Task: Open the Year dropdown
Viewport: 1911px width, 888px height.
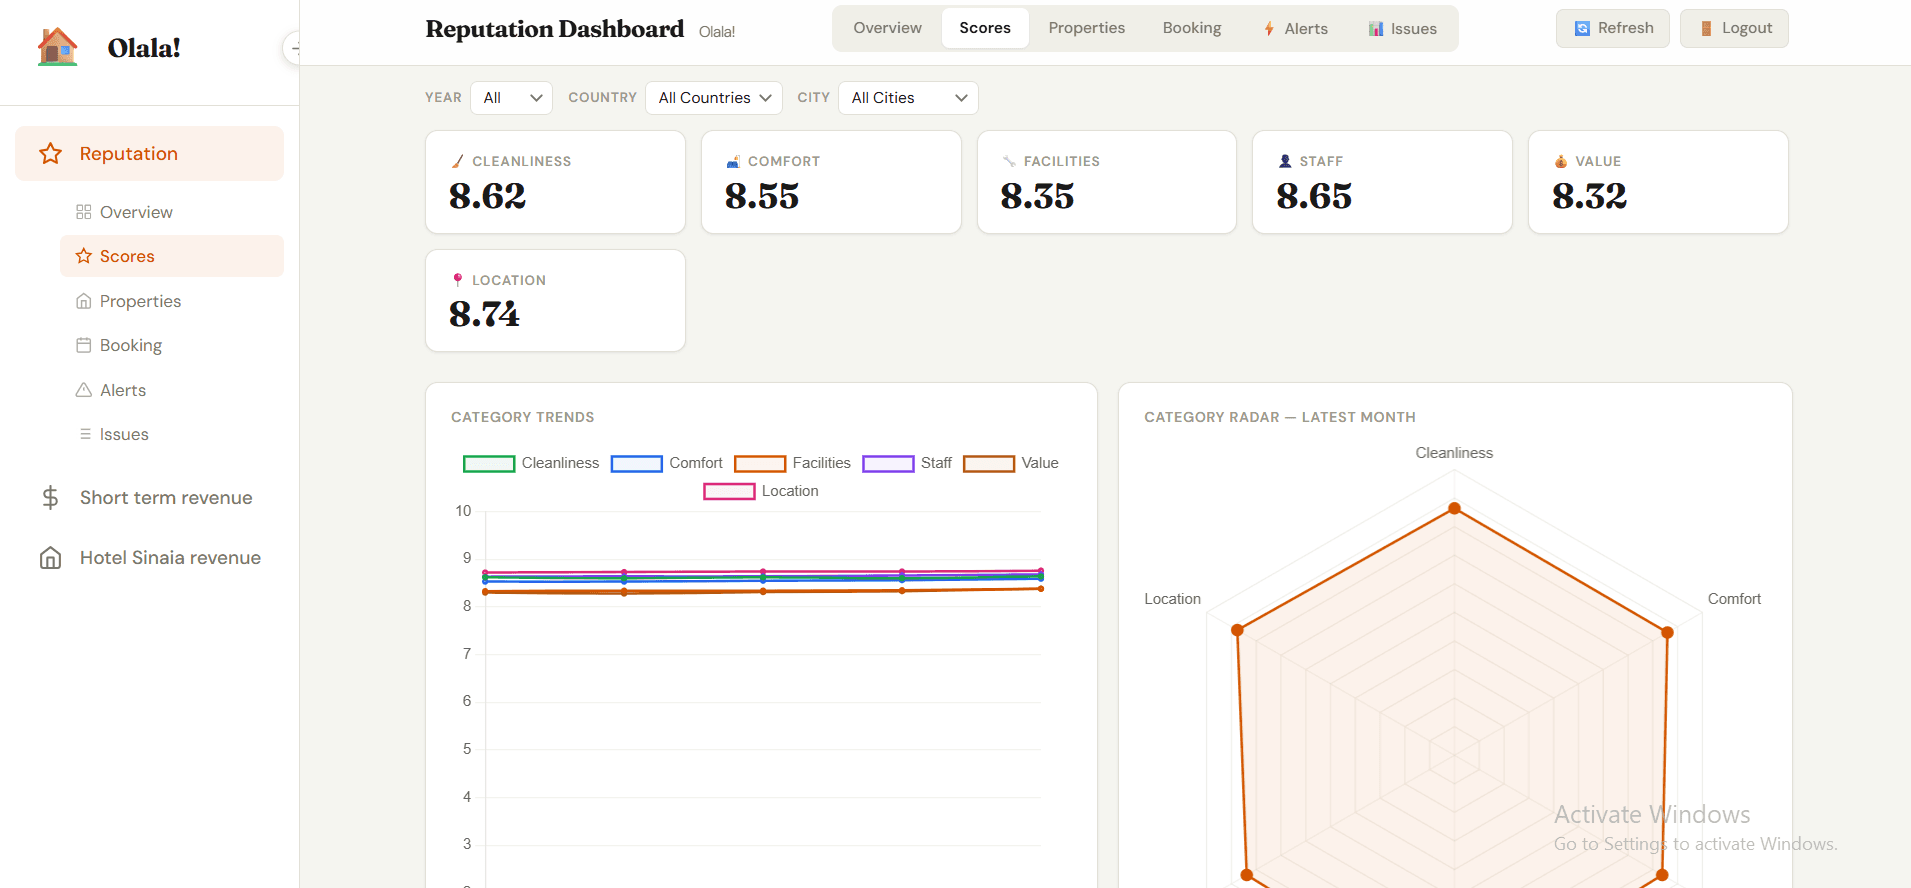Action: coord(511,98)
